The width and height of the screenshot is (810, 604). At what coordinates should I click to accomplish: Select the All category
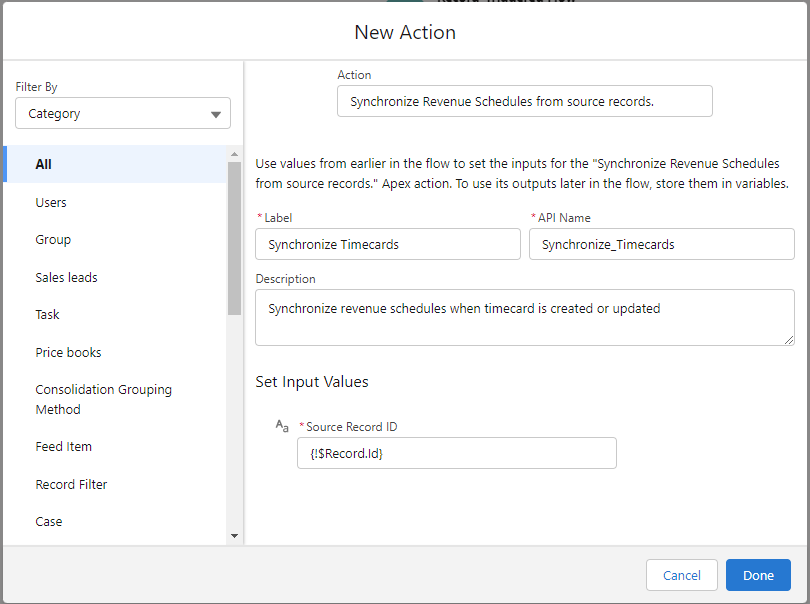(x=44, y=164)
